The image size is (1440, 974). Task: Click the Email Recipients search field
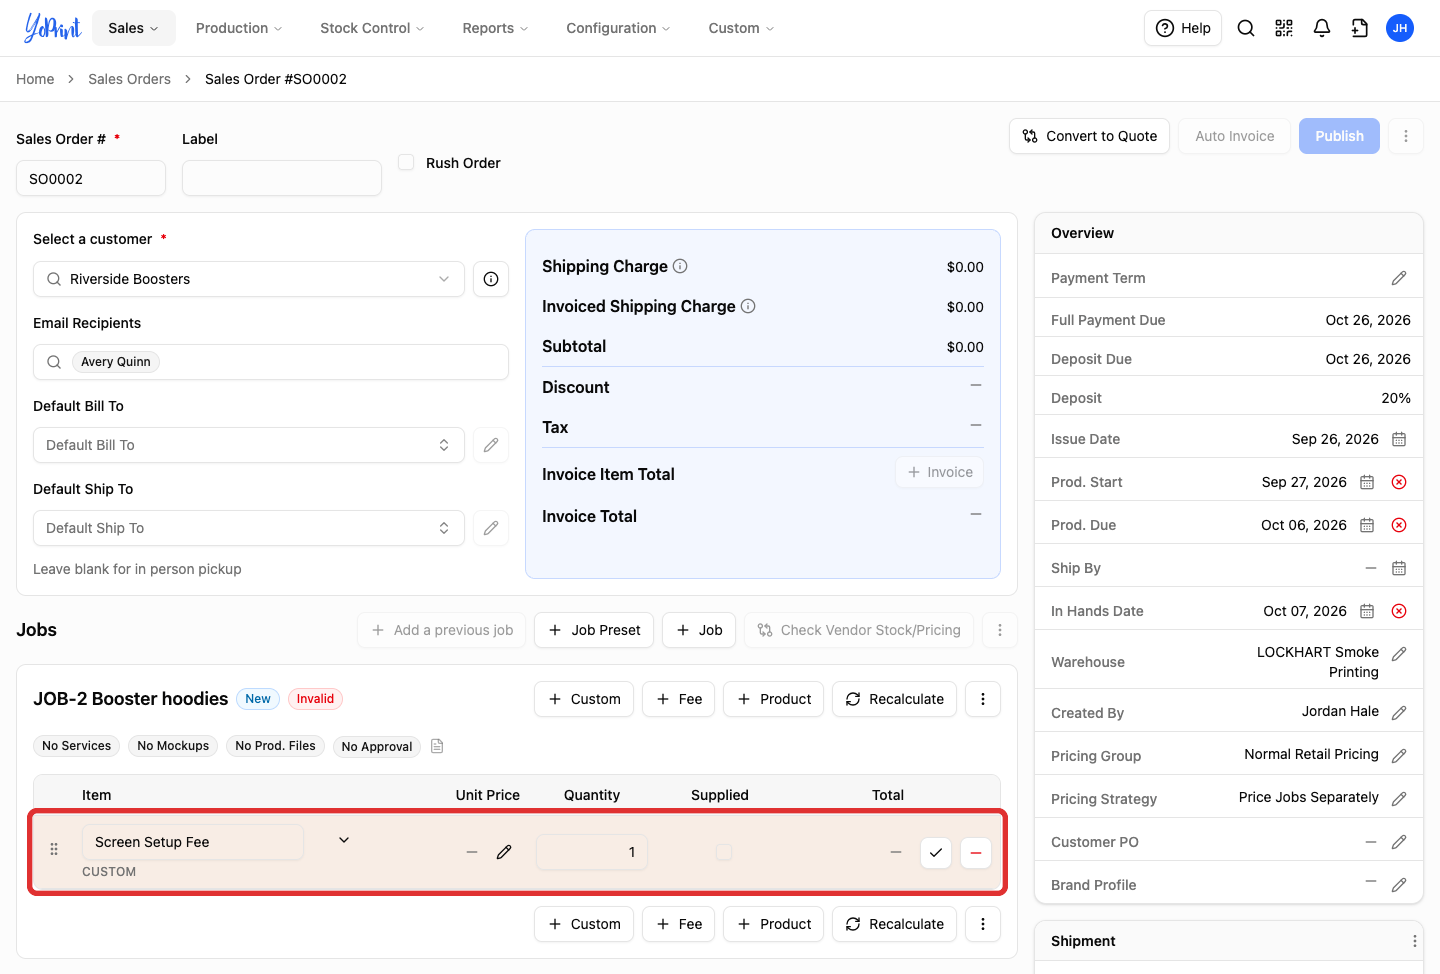click(x=271, y=362)
